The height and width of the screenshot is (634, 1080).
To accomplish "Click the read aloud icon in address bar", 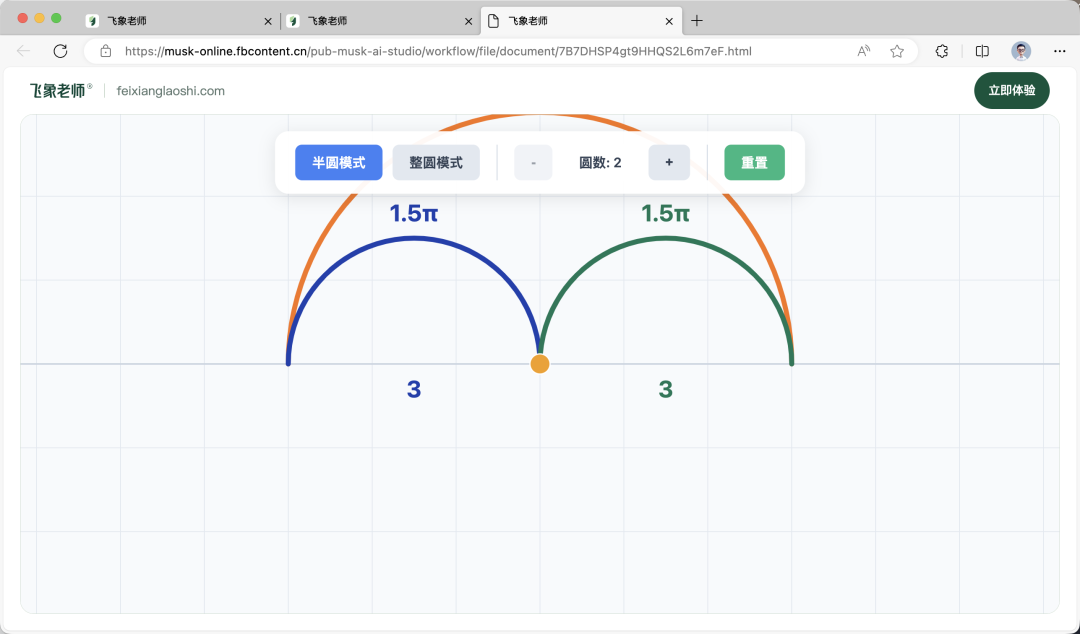I will pyautogui.click(x=863, y=51).
